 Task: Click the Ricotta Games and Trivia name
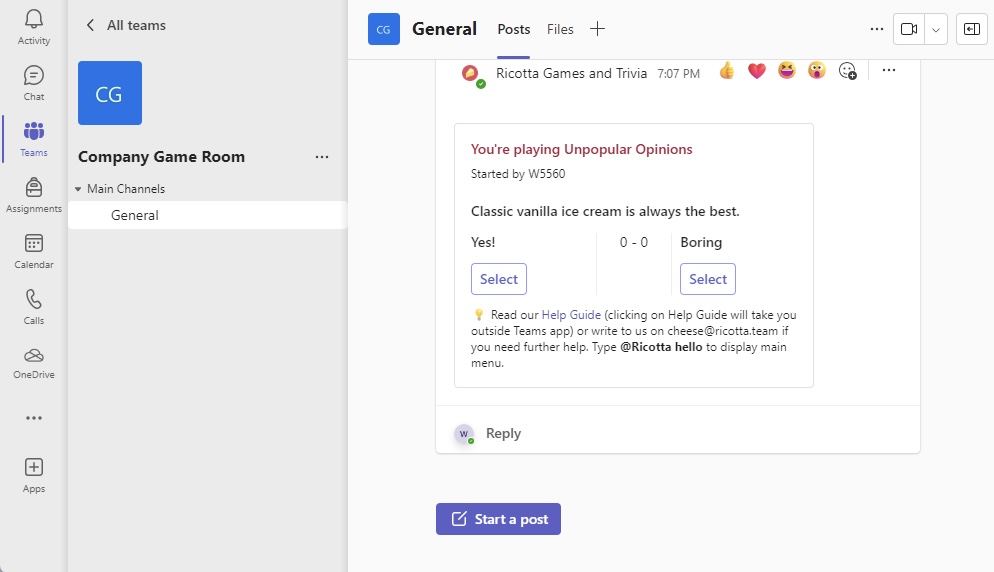coord(571,74)
